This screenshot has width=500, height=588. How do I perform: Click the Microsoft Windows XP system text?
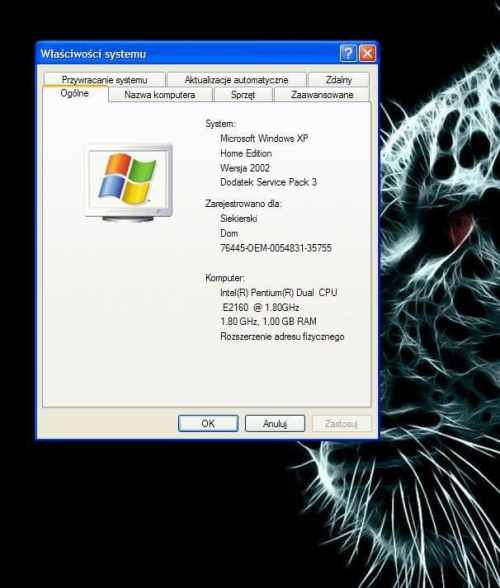(x=264, y=138)
